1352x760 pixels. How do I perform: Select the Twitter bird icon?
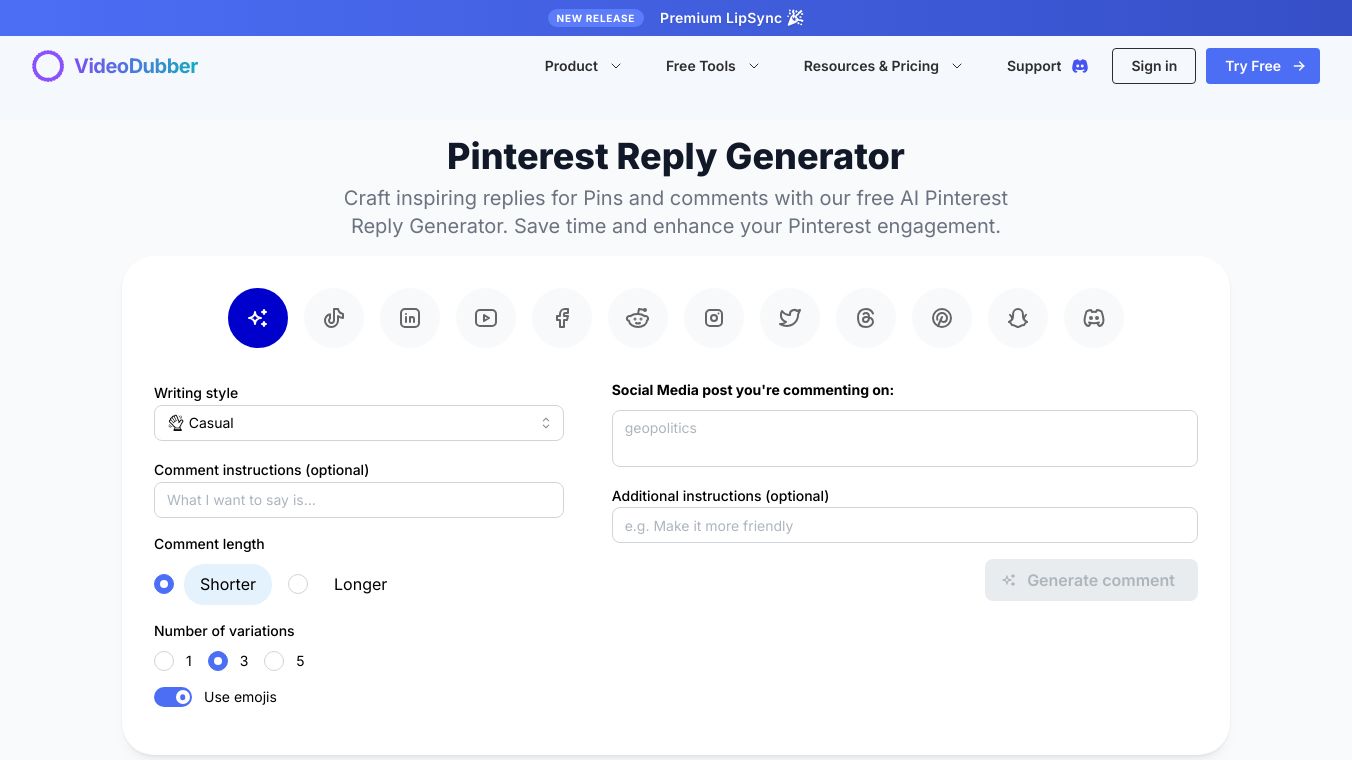point(790,318)
